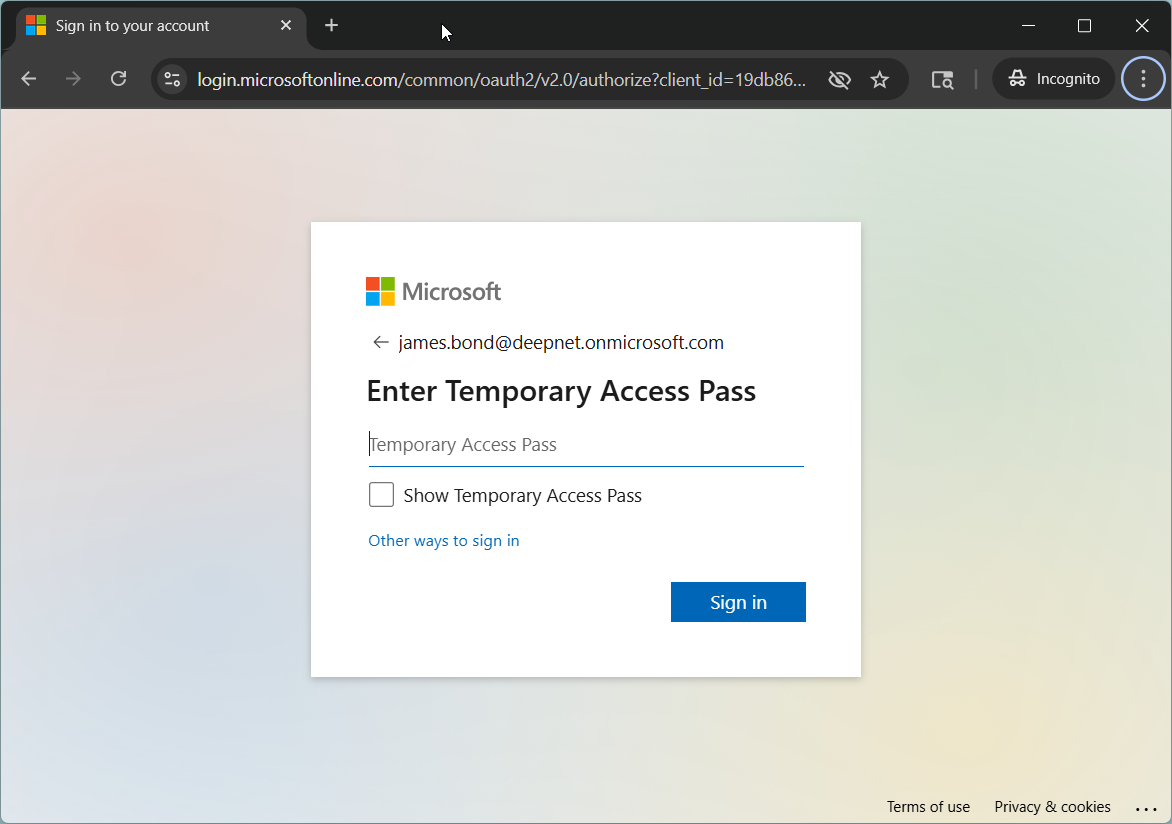Bookmark this page with the star icon
The height and width of the screenshot is (824, 1172).
pyautogui.click(x=880, y=79)
